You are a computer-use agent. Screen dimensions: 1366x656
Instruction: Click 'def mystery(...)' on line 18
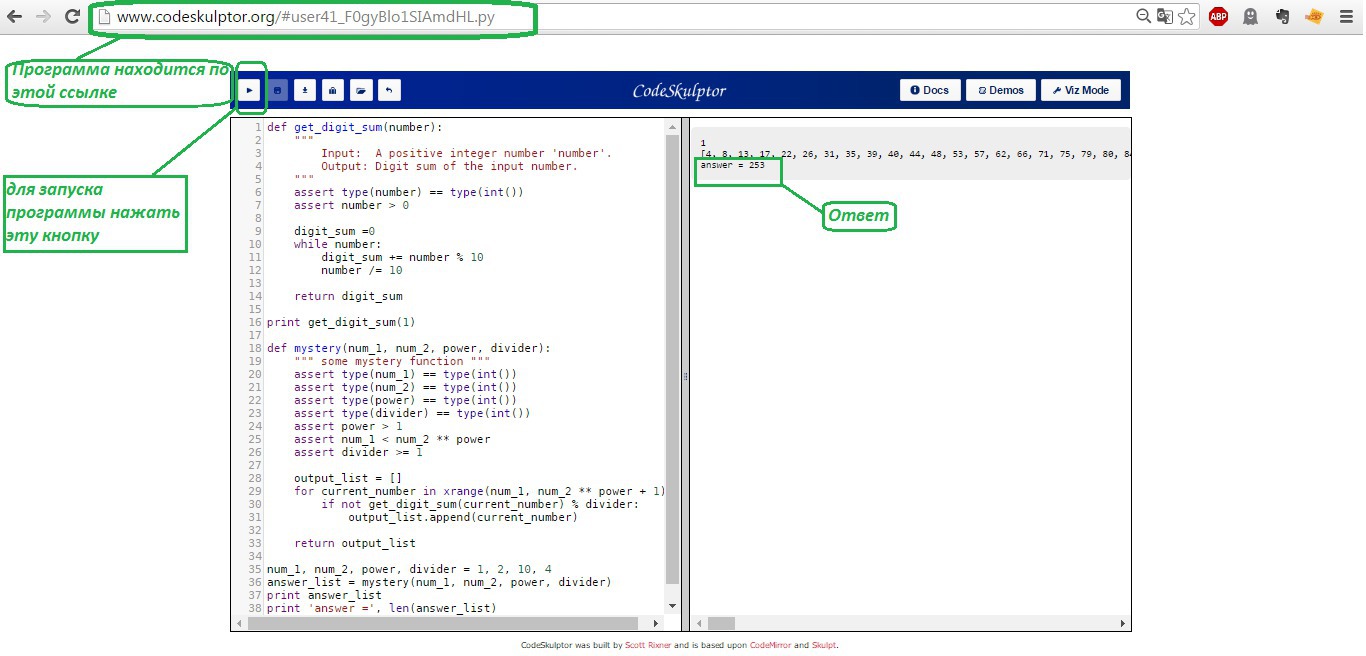pos(408,348)
